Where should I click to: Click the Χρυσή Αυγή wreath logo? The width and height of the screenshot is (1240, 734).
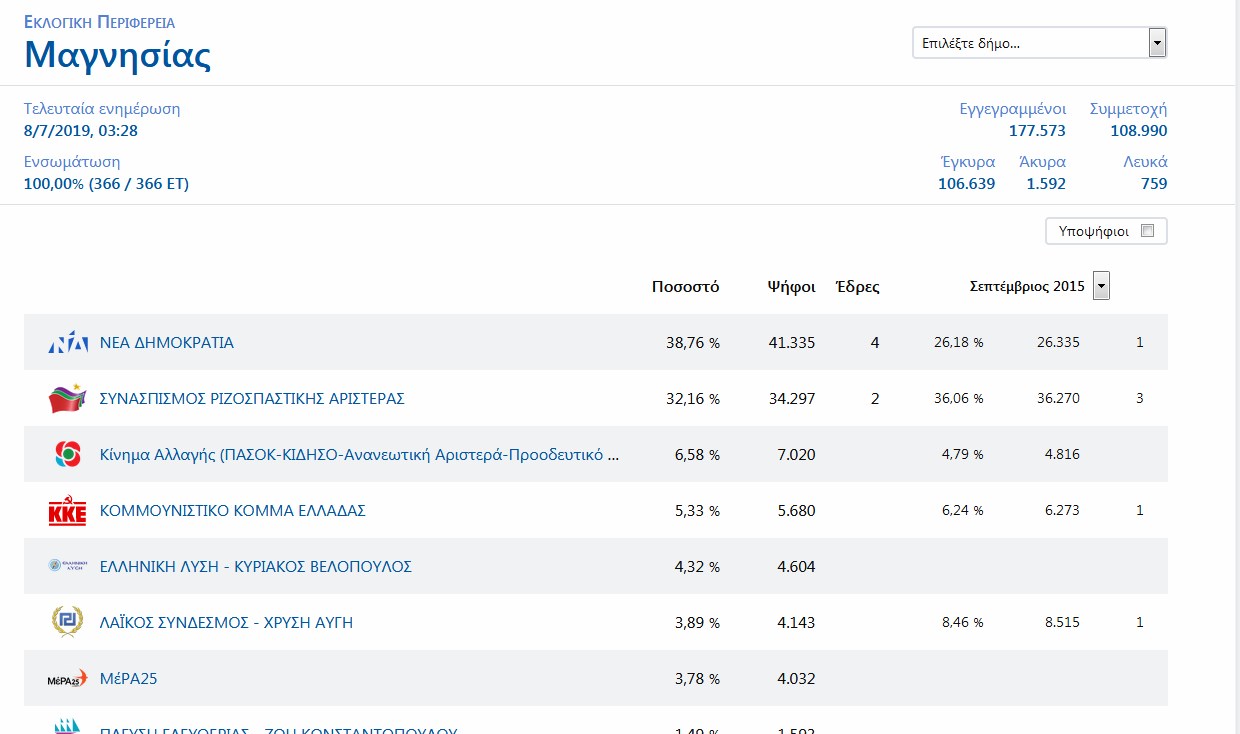point(68,622)
